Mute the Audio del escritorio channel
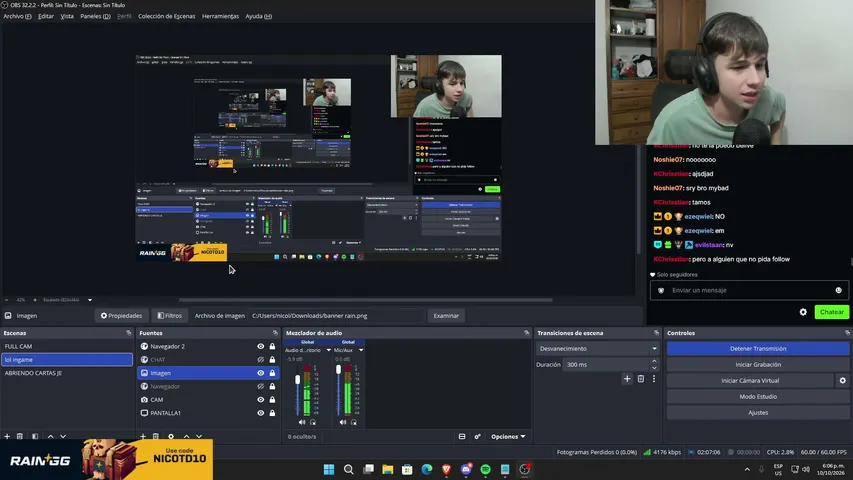853x480 pixels. click(x=302, y=422)
